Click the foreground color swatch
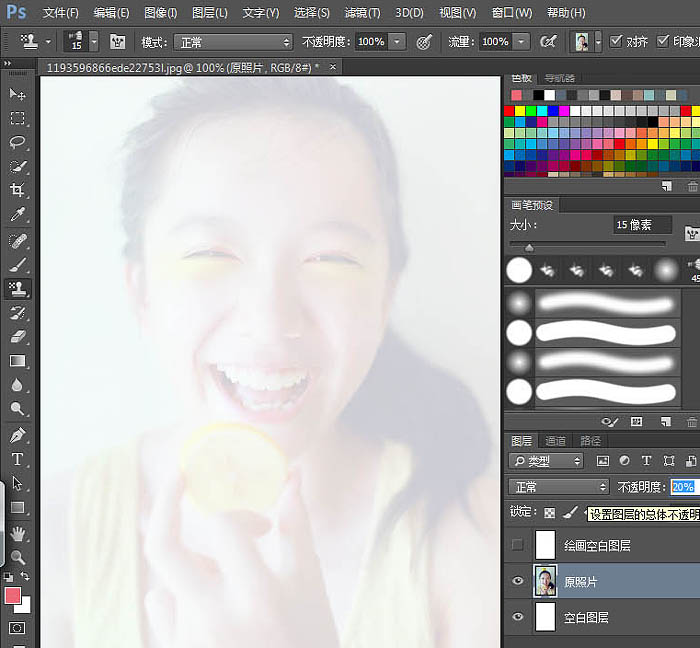The width and height of the screenshot is (700, 648). click(14, 596)
